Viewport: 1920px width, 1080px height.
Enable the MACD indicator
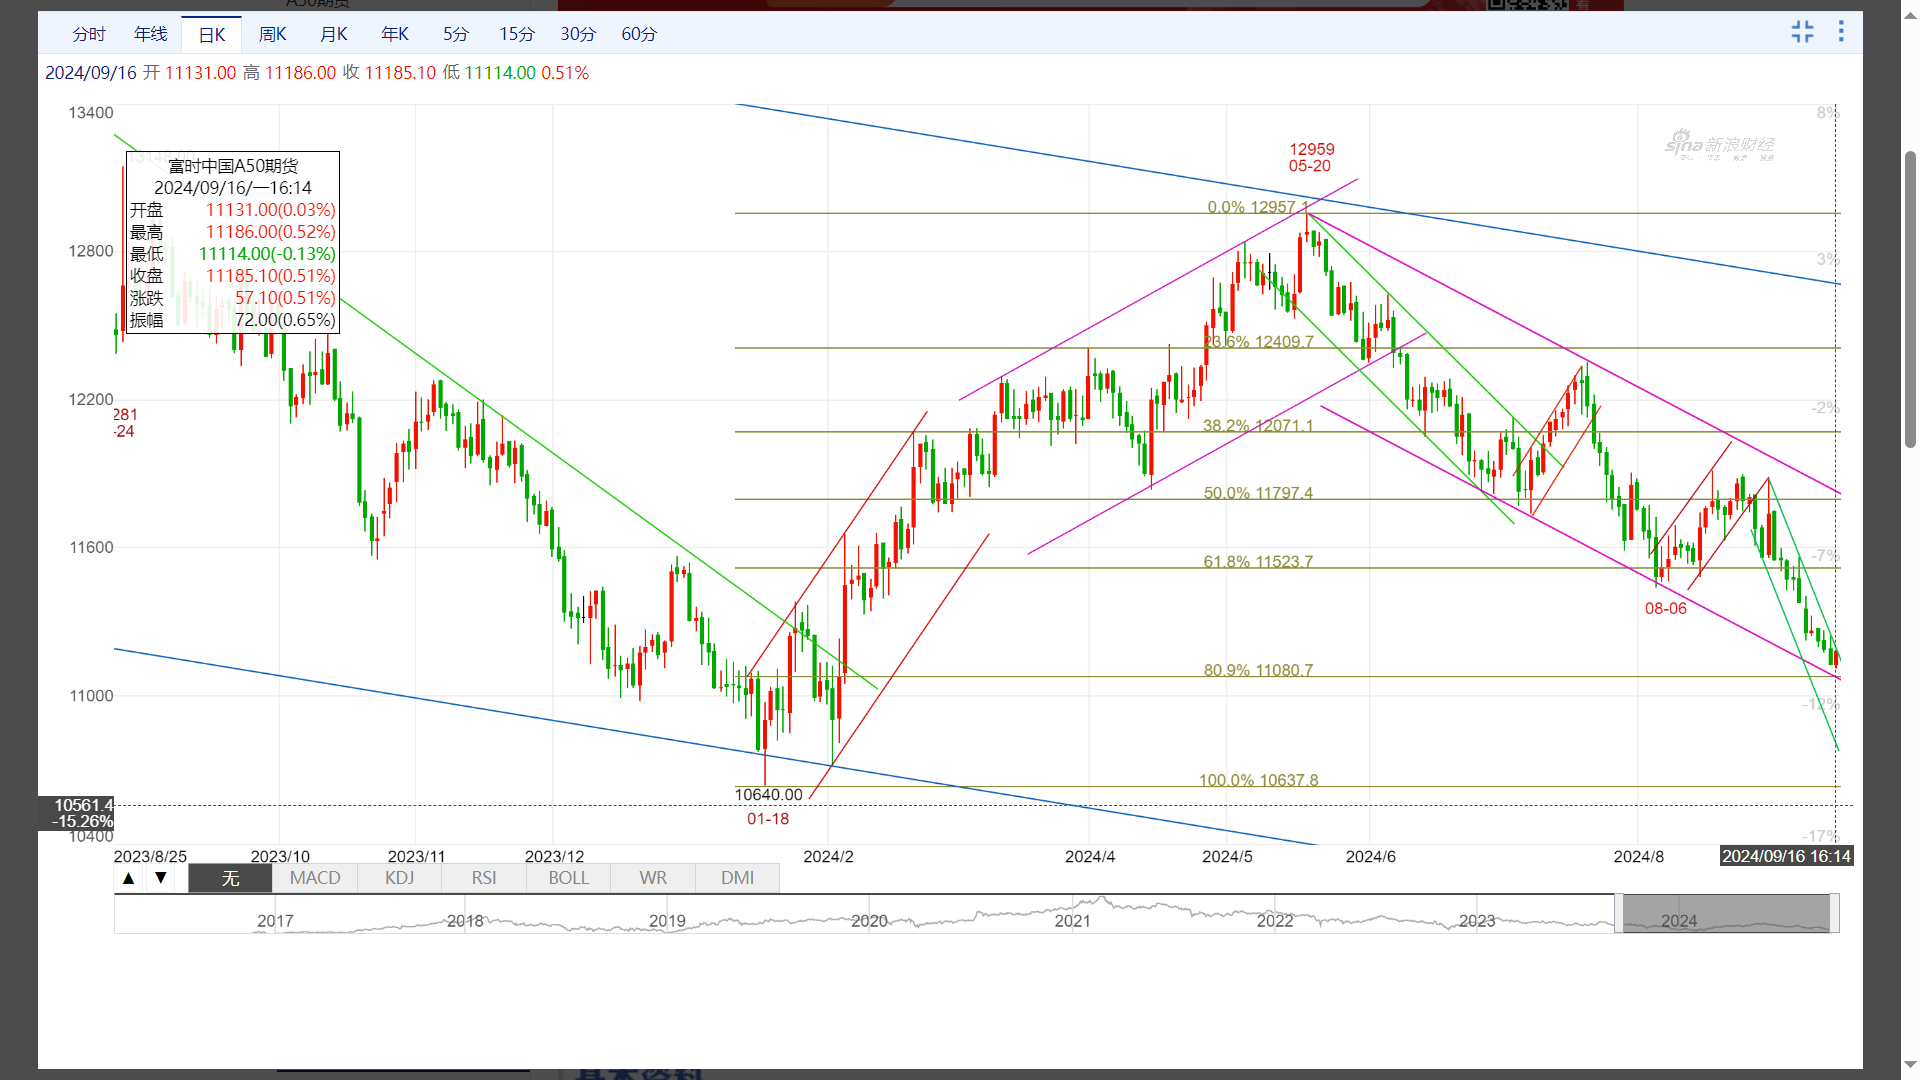pos(315,878)
